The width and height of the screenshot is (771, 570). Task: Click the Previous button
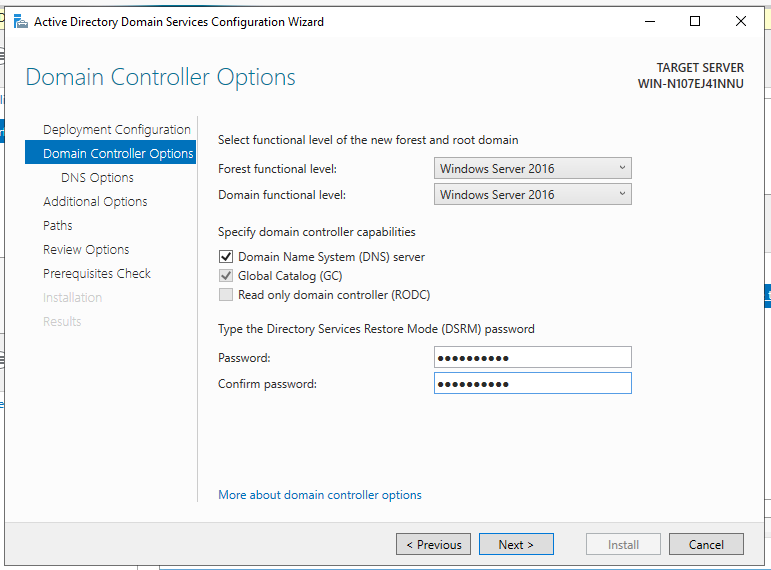pyautogui.click(x=434, y=545)
